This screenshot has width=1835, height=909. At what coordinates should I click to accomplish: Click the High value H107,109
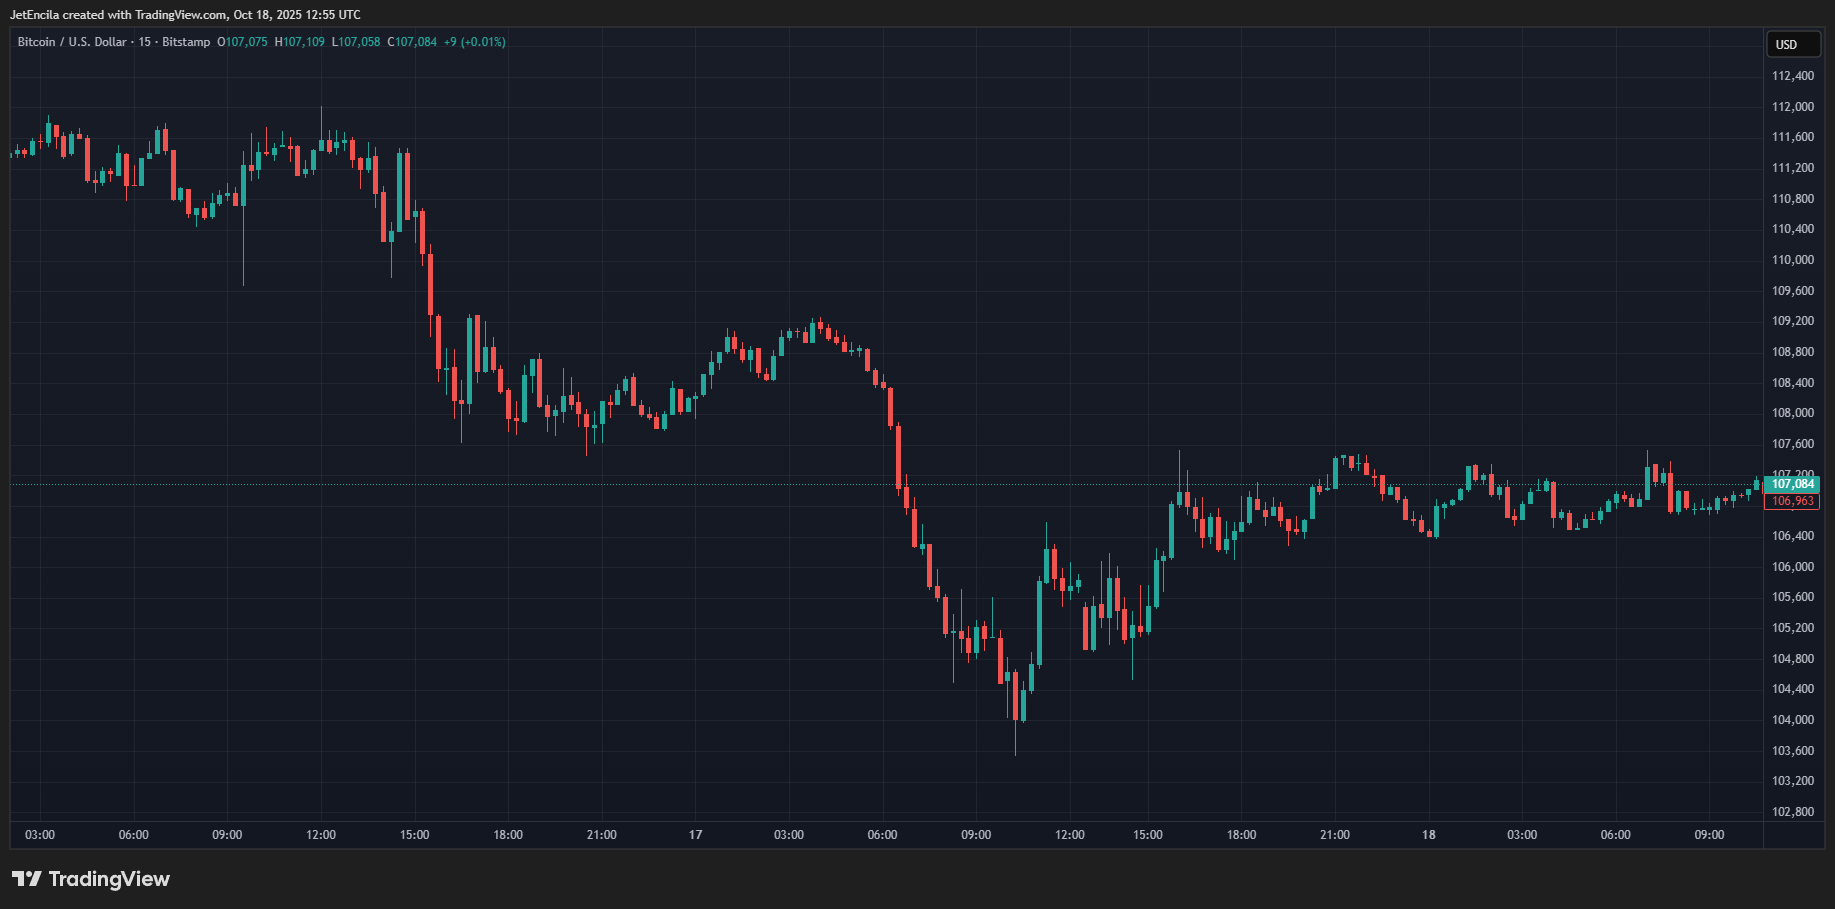tap(300, 42)
